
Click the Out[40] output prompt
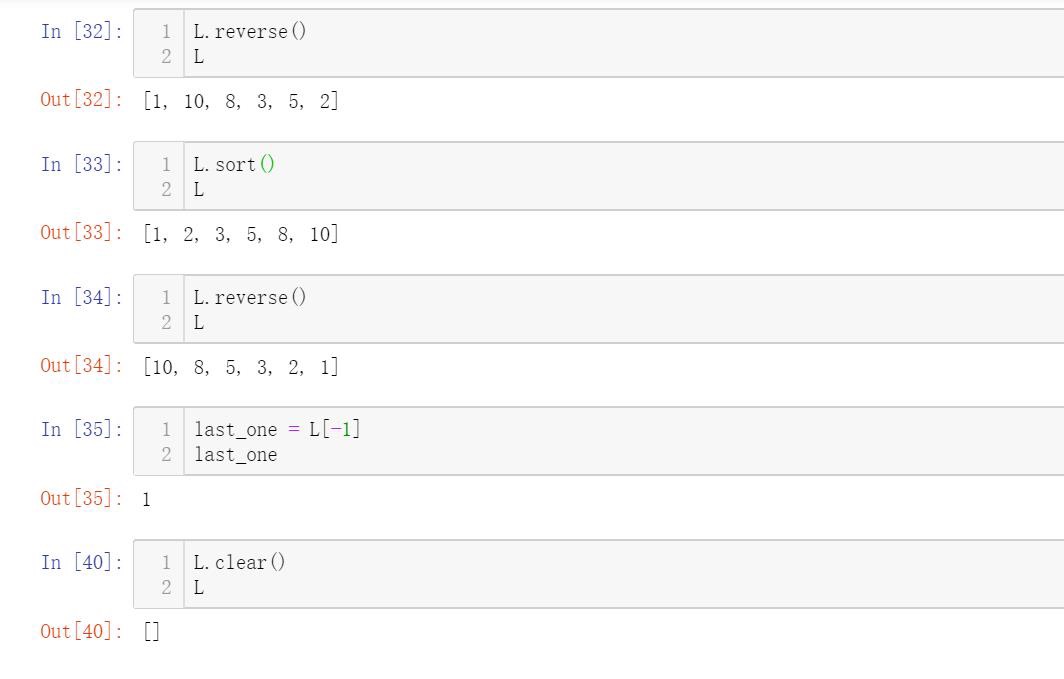tap(81, 631)
